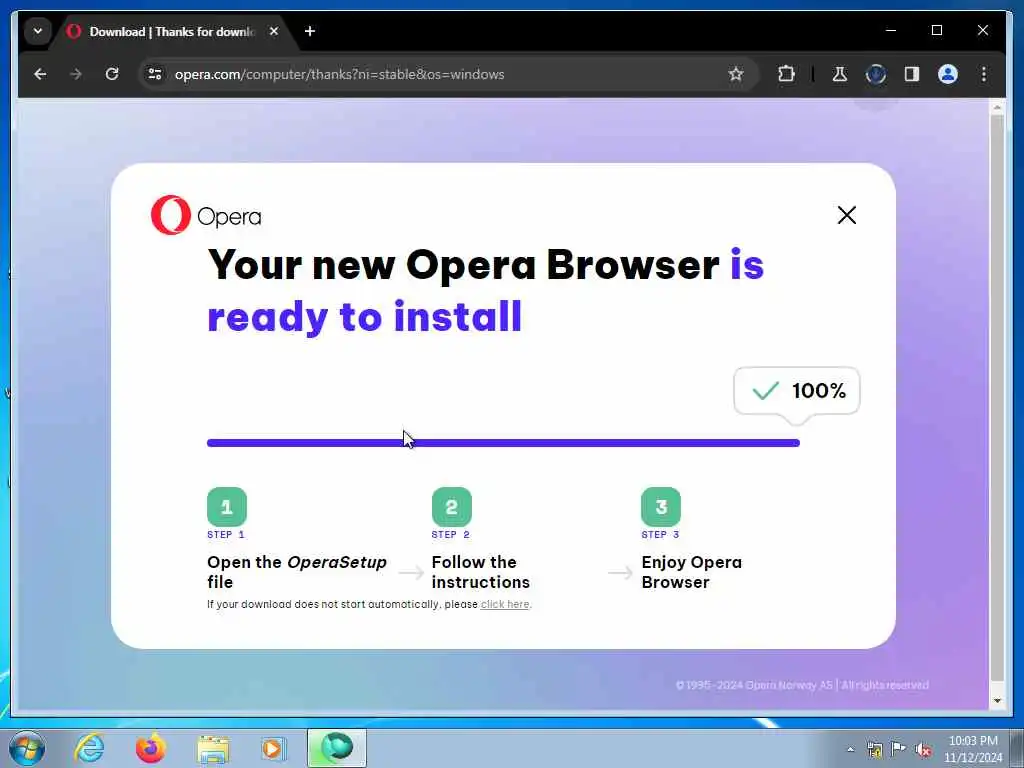Click the green Step 3 badge
The image size is (1024, 768).
click(661, 507)
